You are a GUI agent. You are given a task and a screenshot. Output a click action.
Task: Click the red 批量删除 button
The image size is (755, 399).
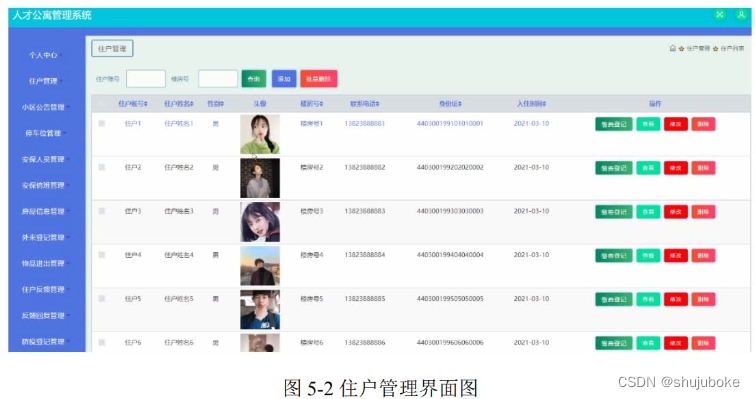pos(319,79)
